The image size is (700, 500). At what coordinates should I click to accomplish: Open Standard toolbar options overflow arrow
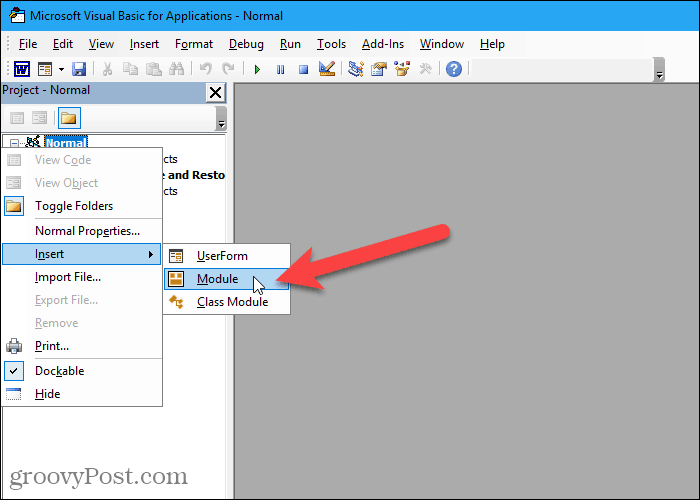click(659, 70)
